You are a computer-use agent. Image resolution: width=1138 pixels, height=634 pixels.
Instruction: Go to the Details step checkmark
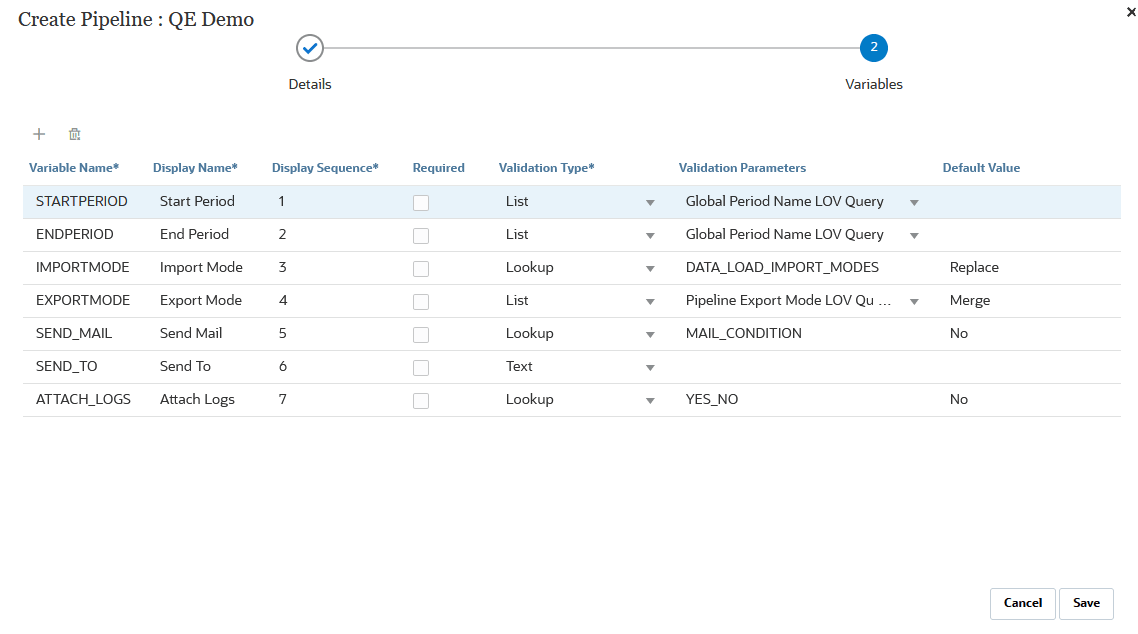point(310,47)
